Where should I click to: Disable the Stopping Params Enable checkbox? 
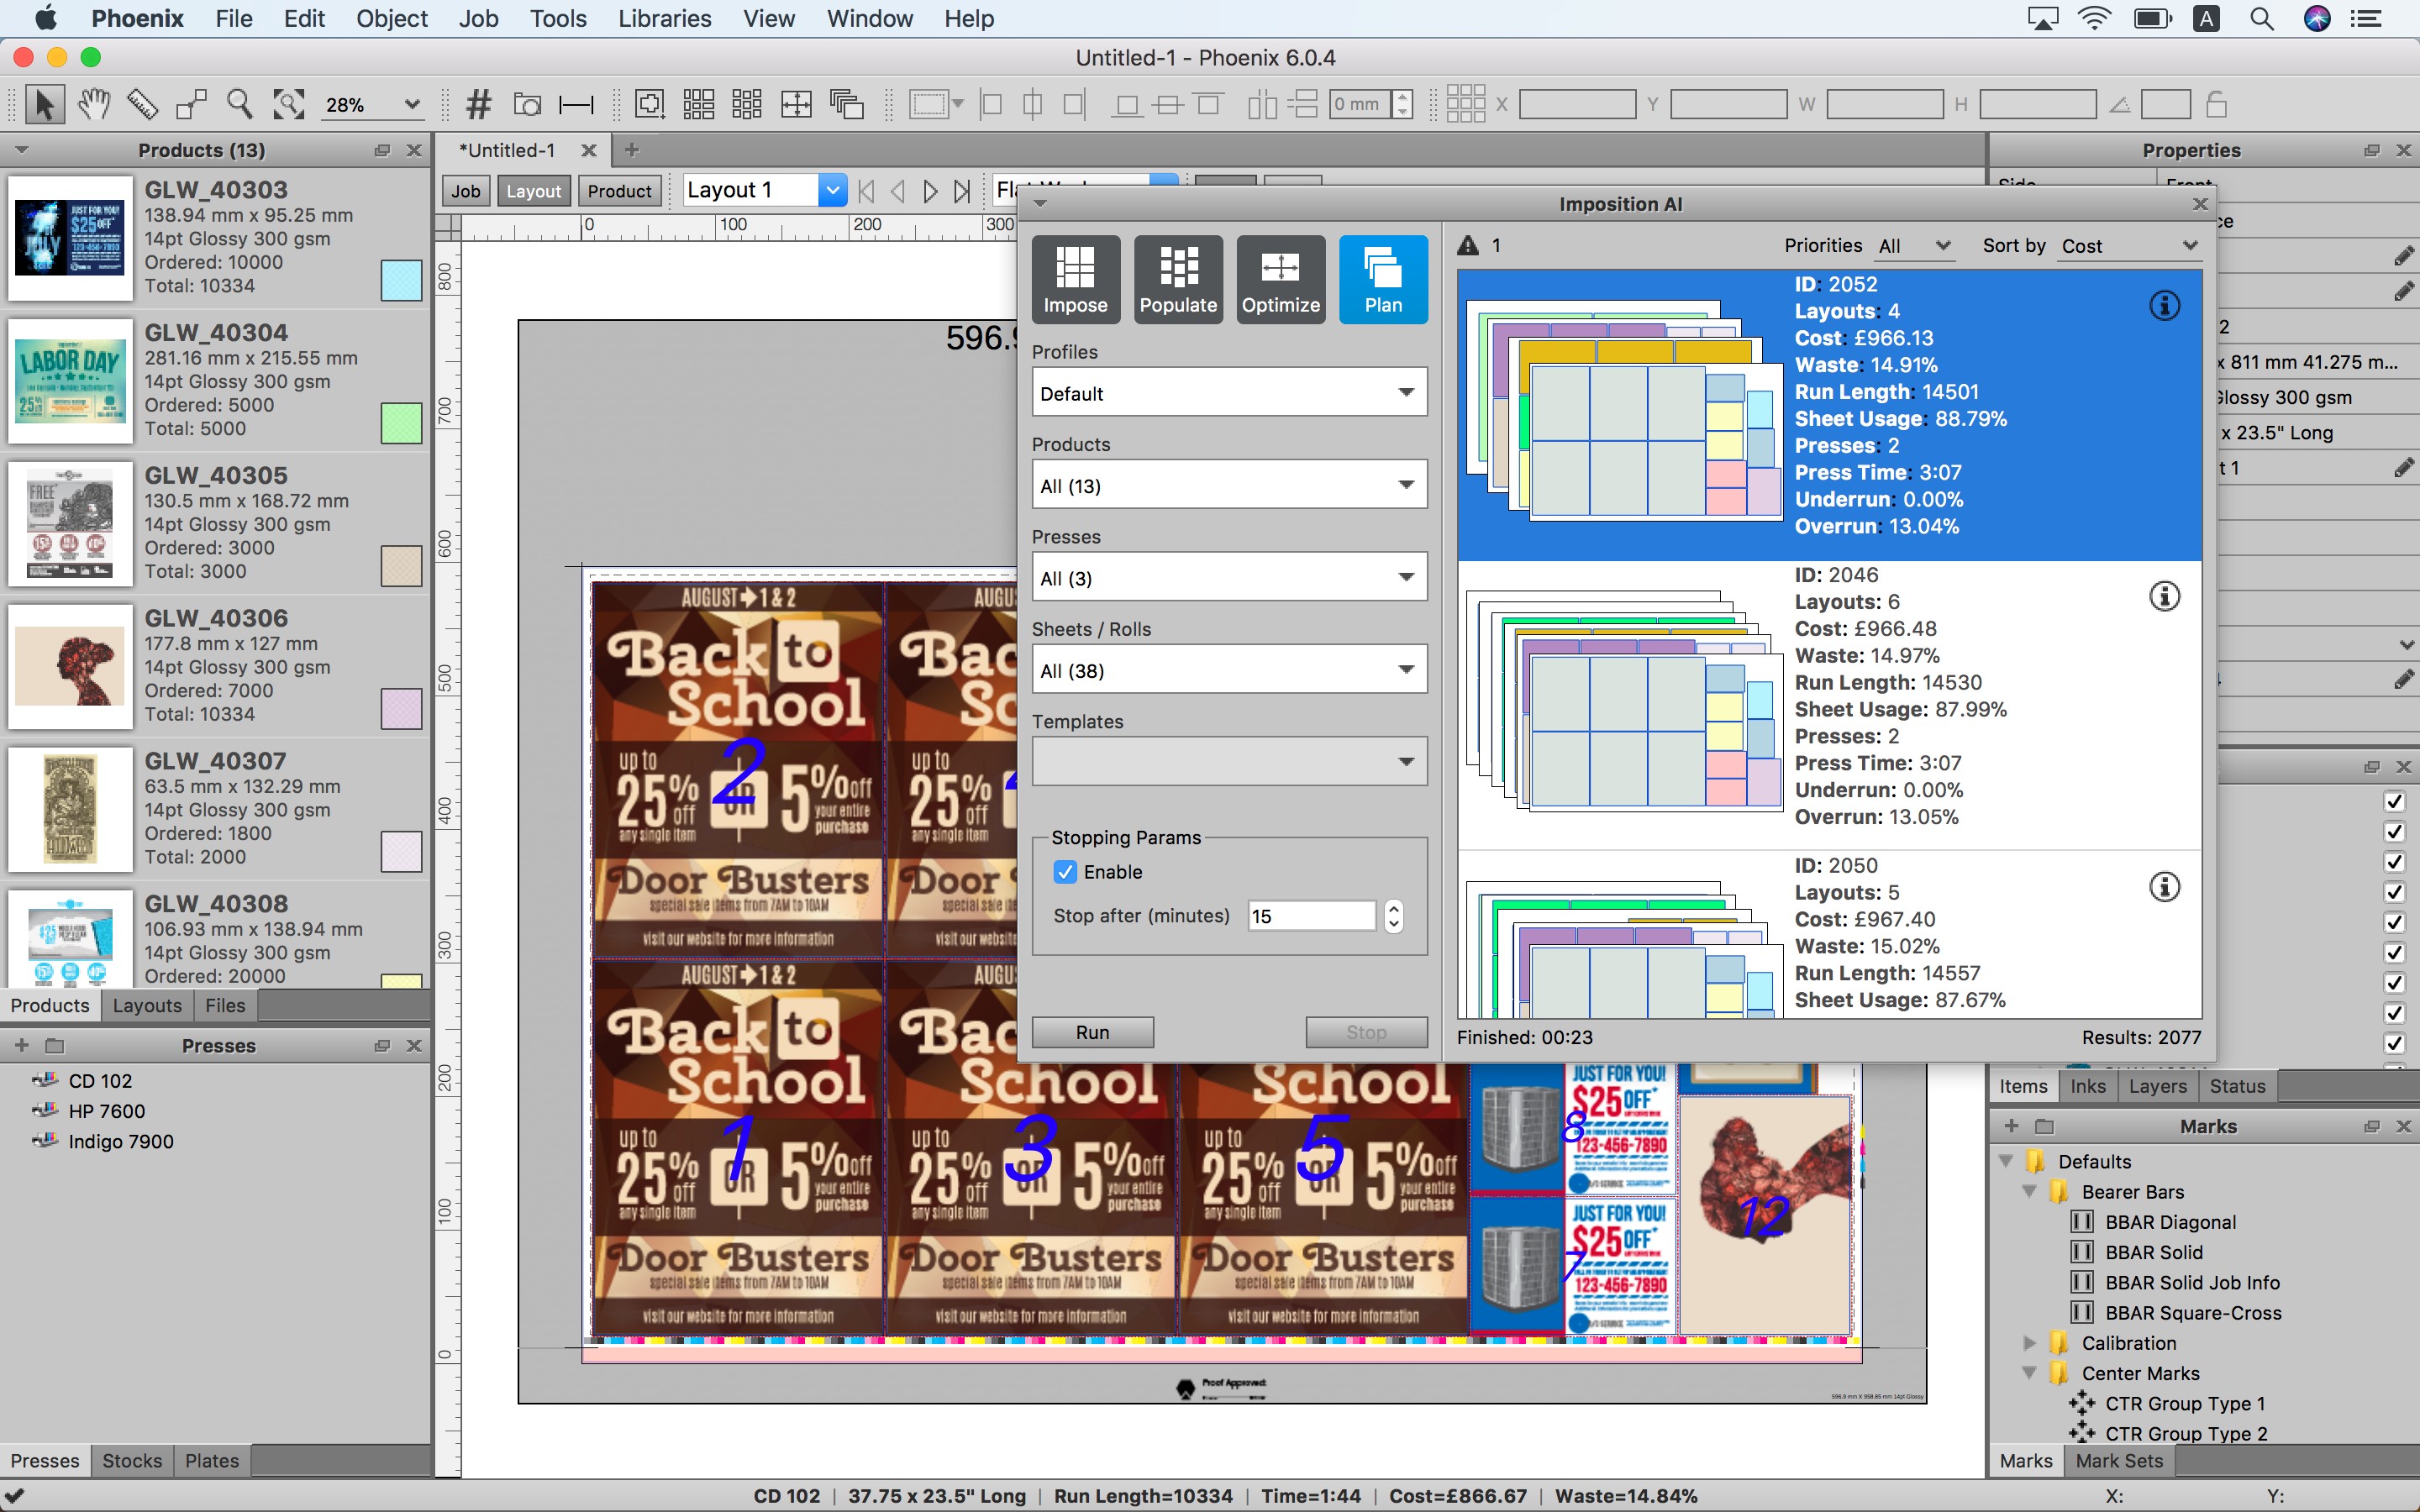(1065, 872)
